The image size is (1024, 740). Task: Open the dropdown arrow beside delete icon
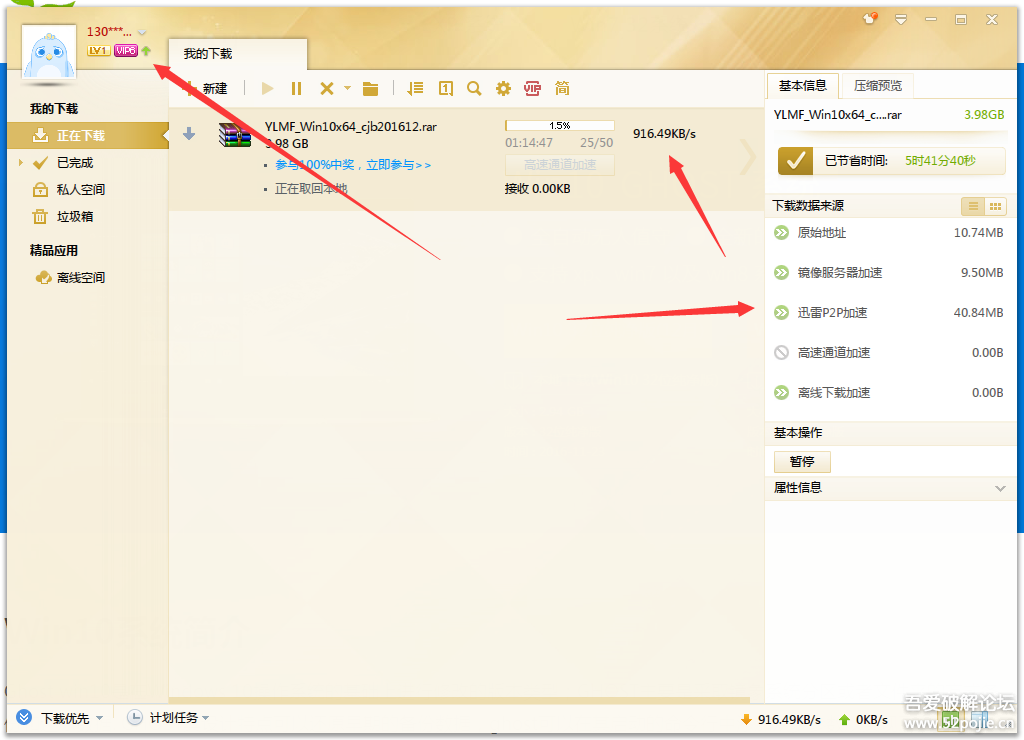347,88
